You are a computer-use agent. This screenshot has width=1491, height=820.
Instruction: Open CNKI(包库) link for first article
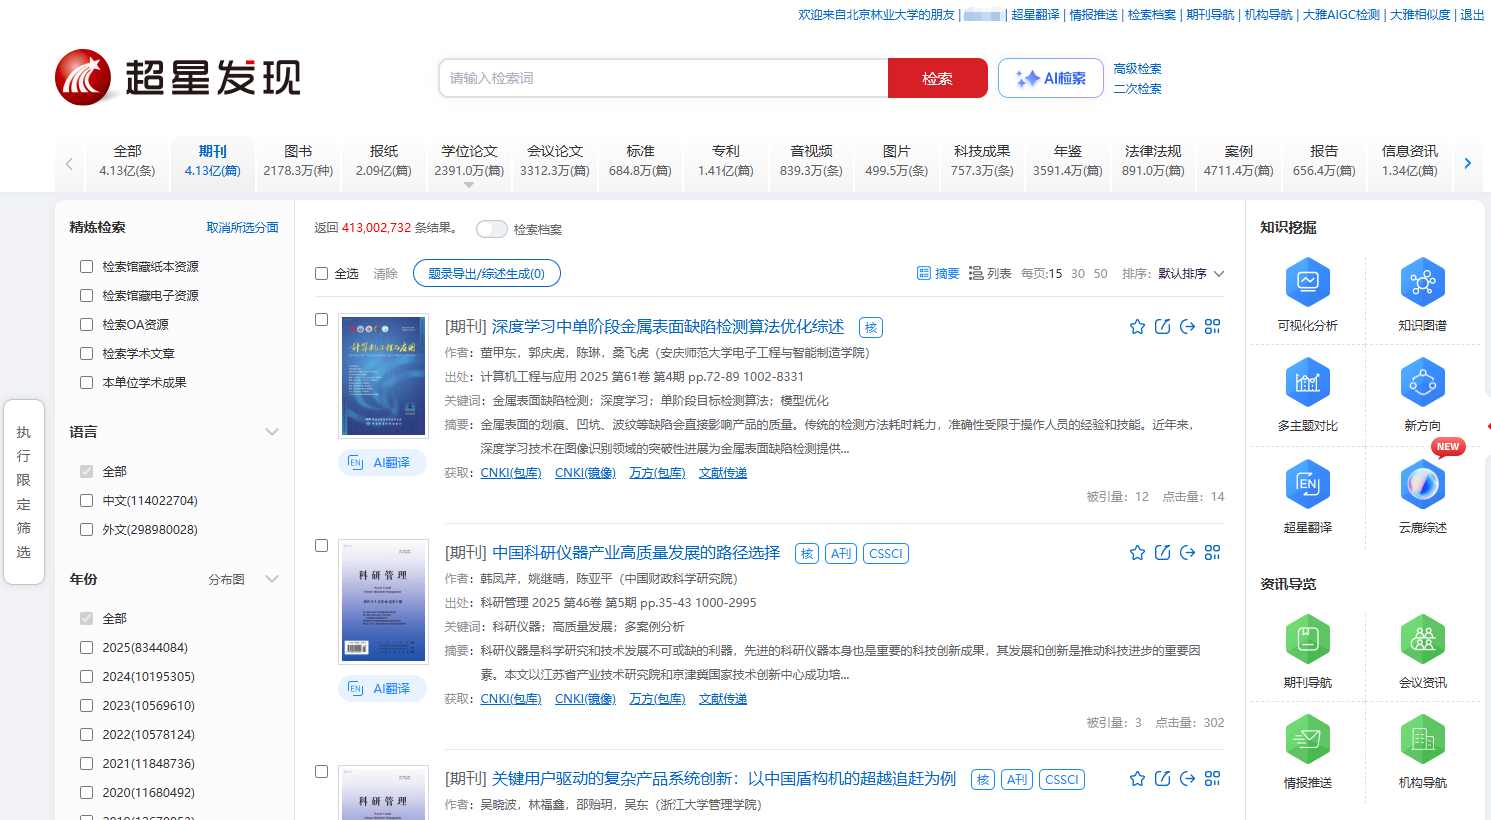[x=511, y=473]
